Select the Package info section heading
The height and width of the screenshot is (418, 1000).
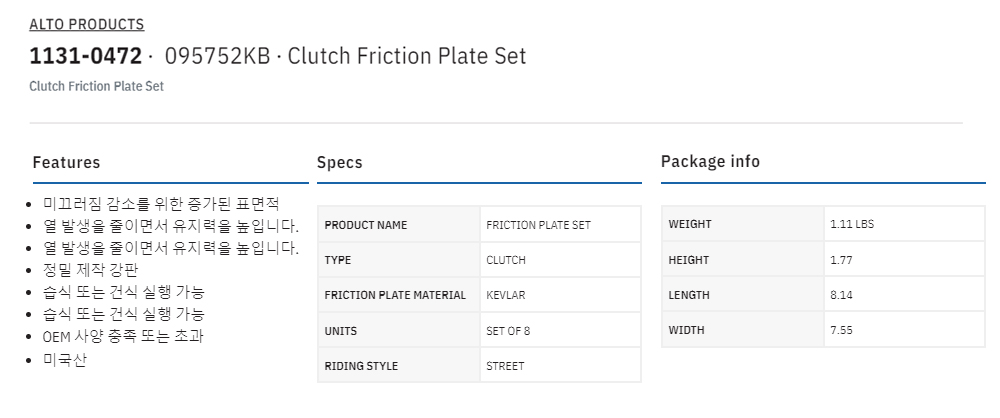(710, 161)
